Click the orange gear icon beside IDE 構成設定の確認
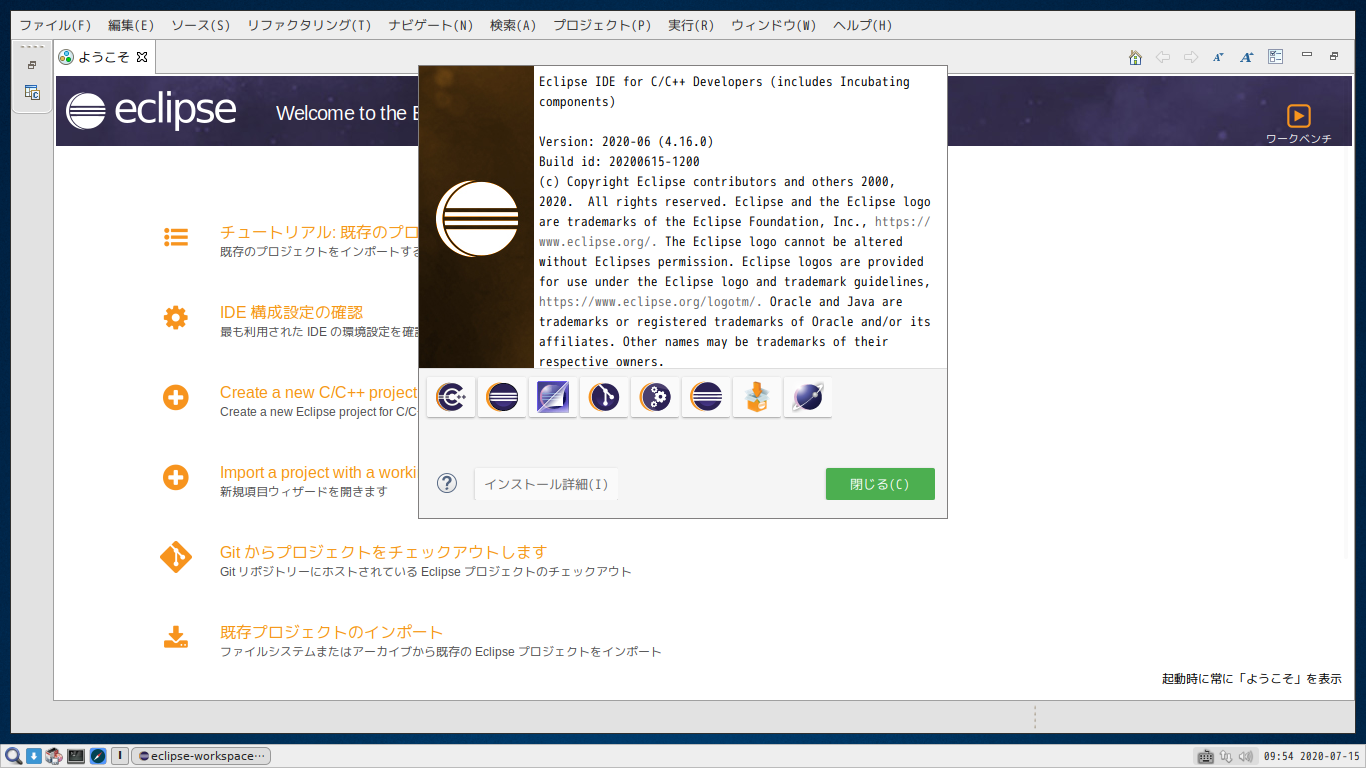 176,318
